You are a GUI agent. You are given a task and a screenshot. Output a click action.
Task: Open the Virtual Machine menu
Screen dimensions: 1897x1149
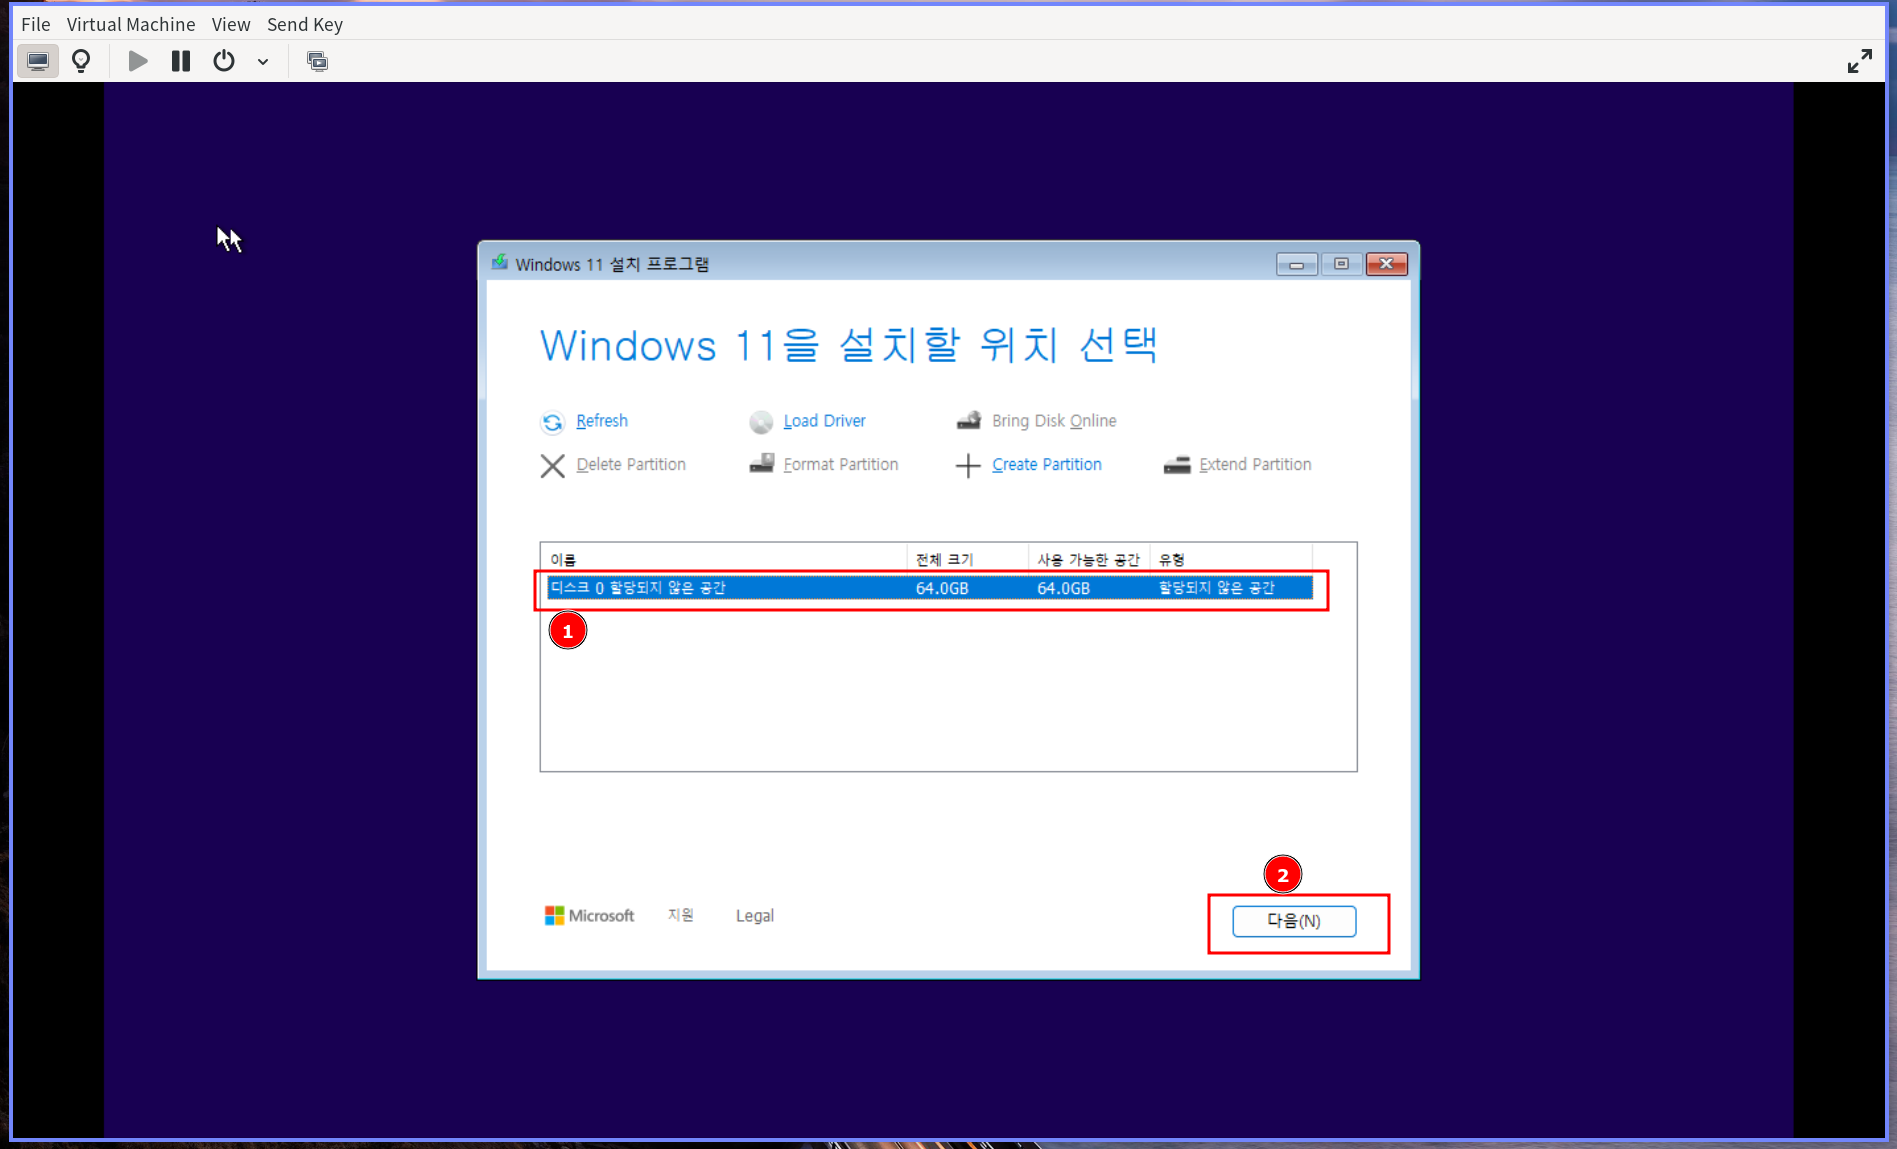pyautogui.click(x=130, y=24)
